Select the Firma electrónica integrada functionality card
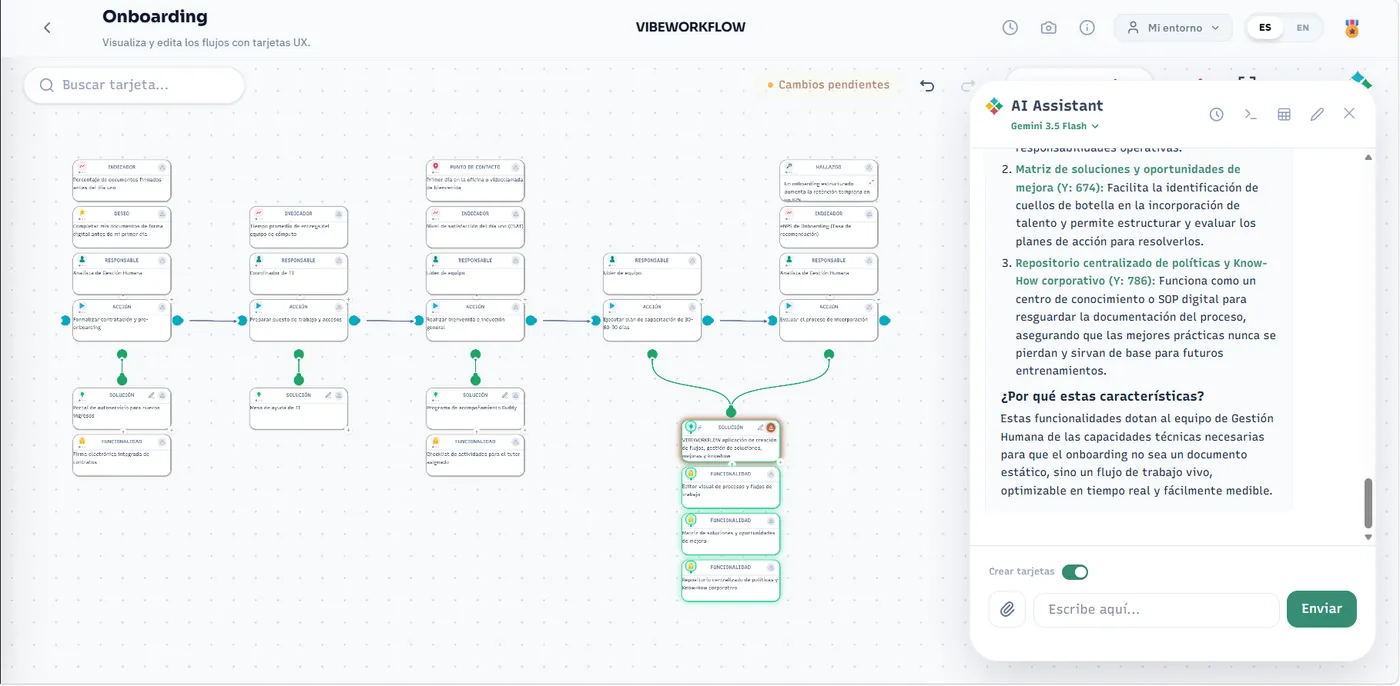The height and width of the screenshot is (686, 1400). click(x=121, y=455)
